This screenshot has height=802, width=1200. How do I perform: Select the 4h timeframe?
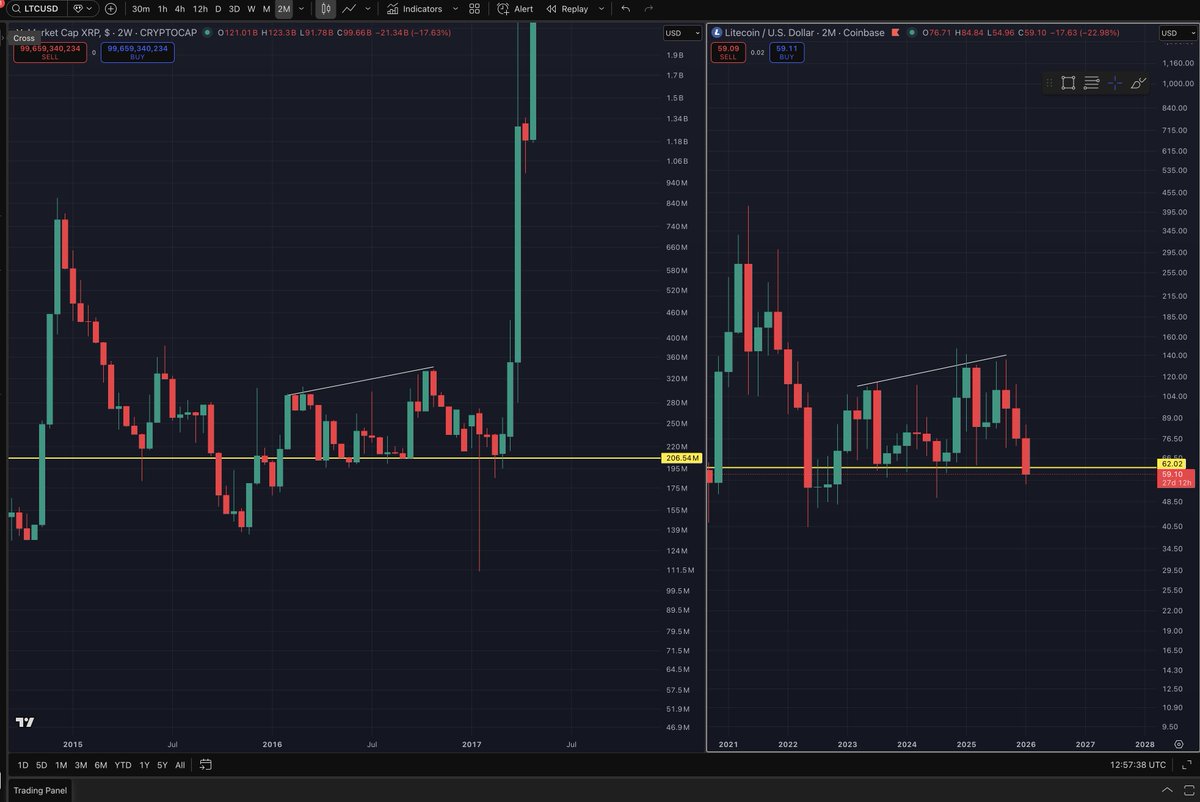[x=180, y=9]
